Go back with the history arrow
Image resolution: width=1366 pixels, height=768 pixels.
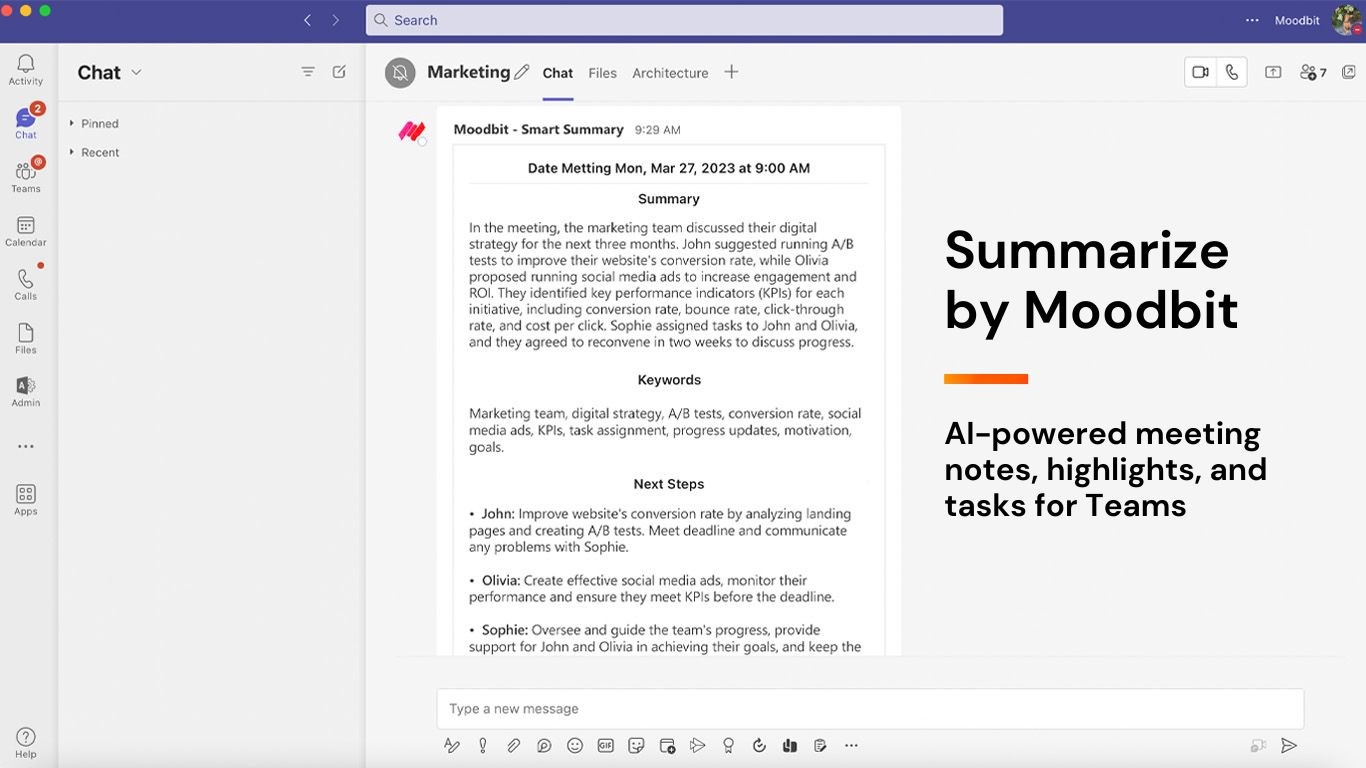pyautogui.click(x=307, y=20)
